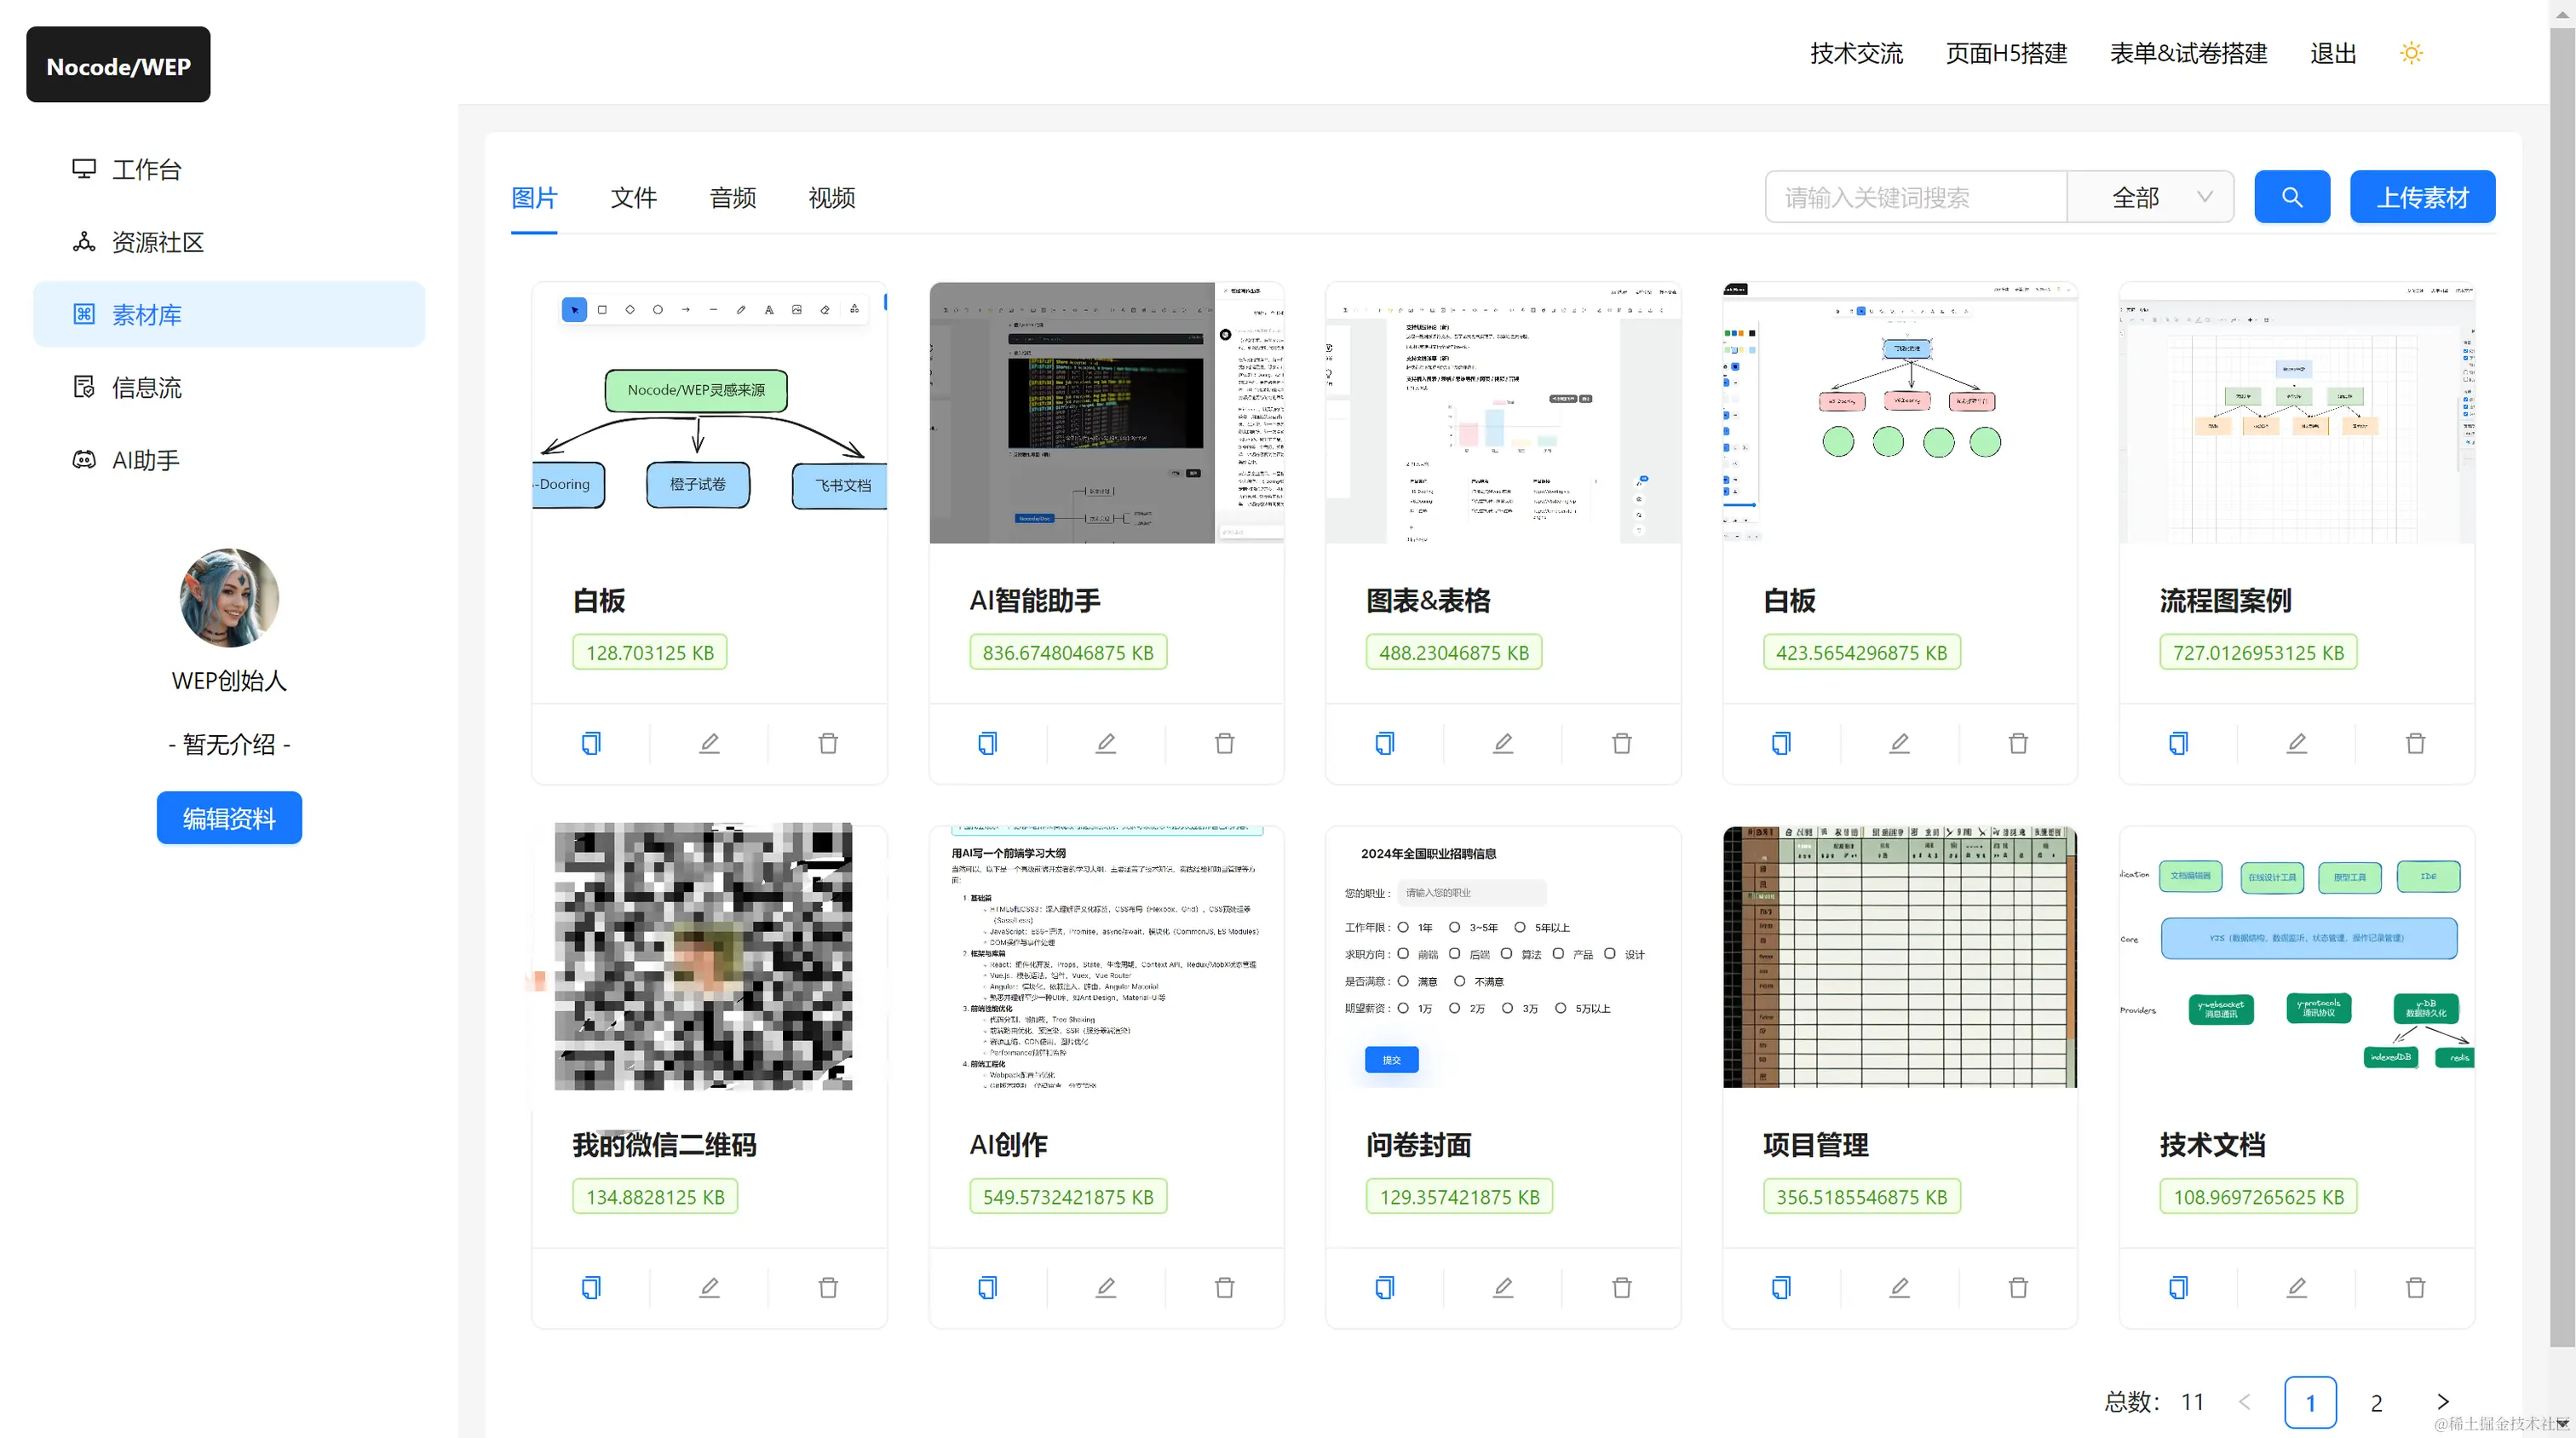Copy link of 问卷封面 card
Screen dimensions: 2576x1438
tap(1384, 1287)
